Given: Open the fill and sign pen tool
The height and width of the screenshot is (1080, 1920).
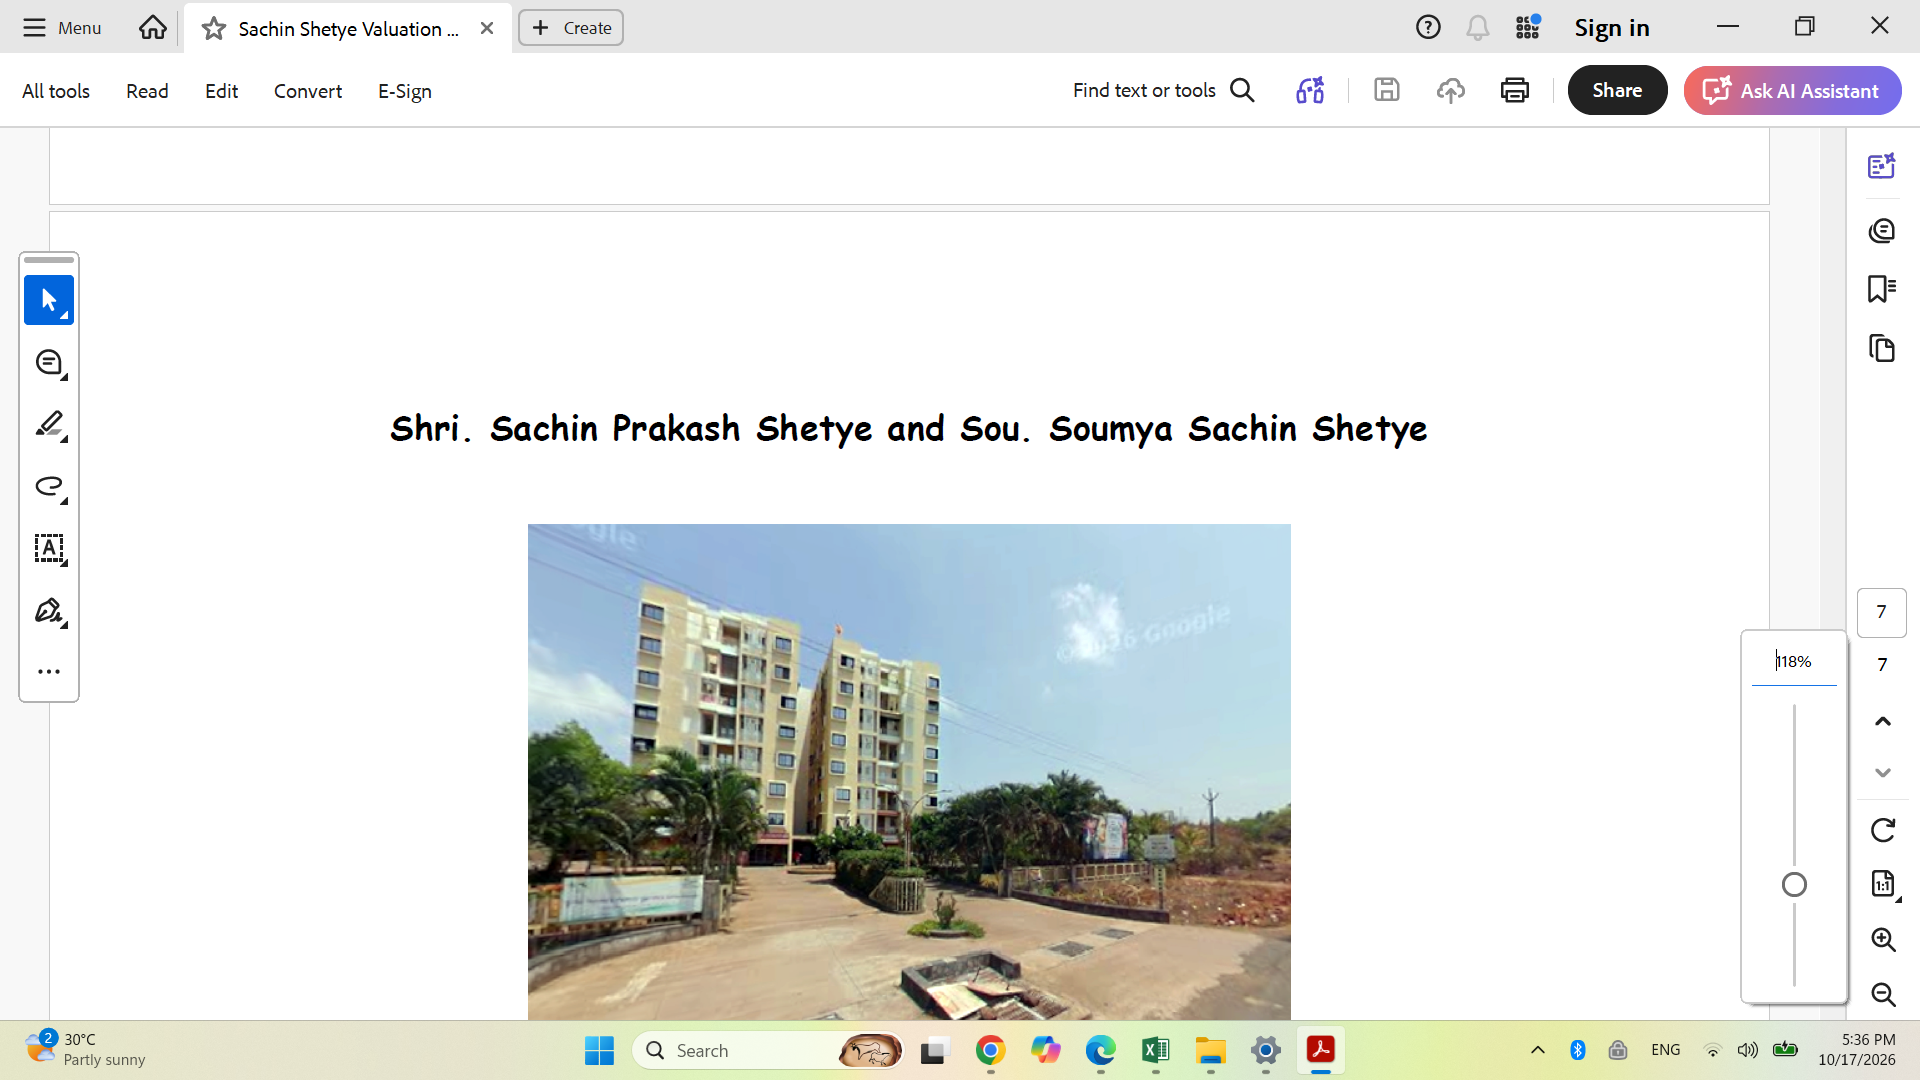Looking at the screenshot, I should coord(49,610).
